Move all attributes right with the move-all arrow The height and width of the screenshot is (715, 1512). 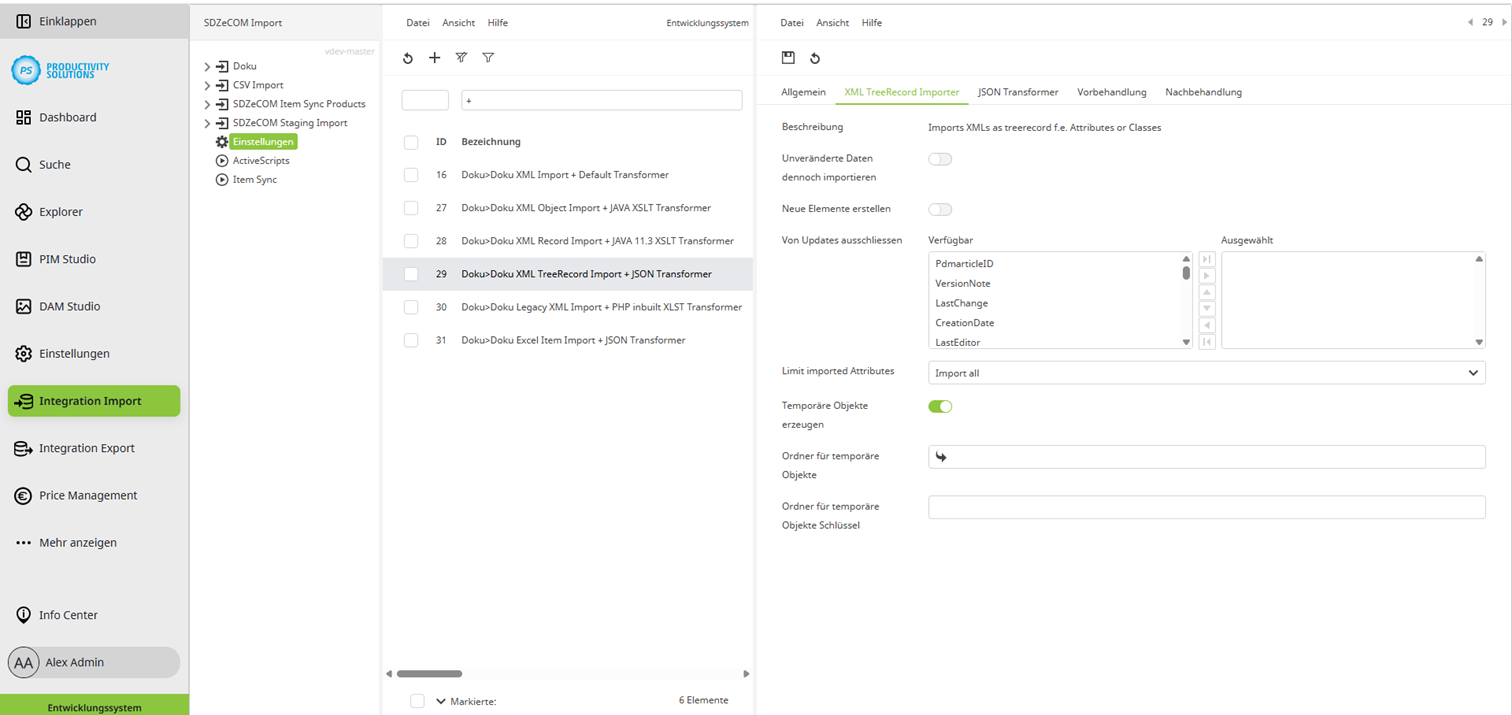coord(1206,258)
